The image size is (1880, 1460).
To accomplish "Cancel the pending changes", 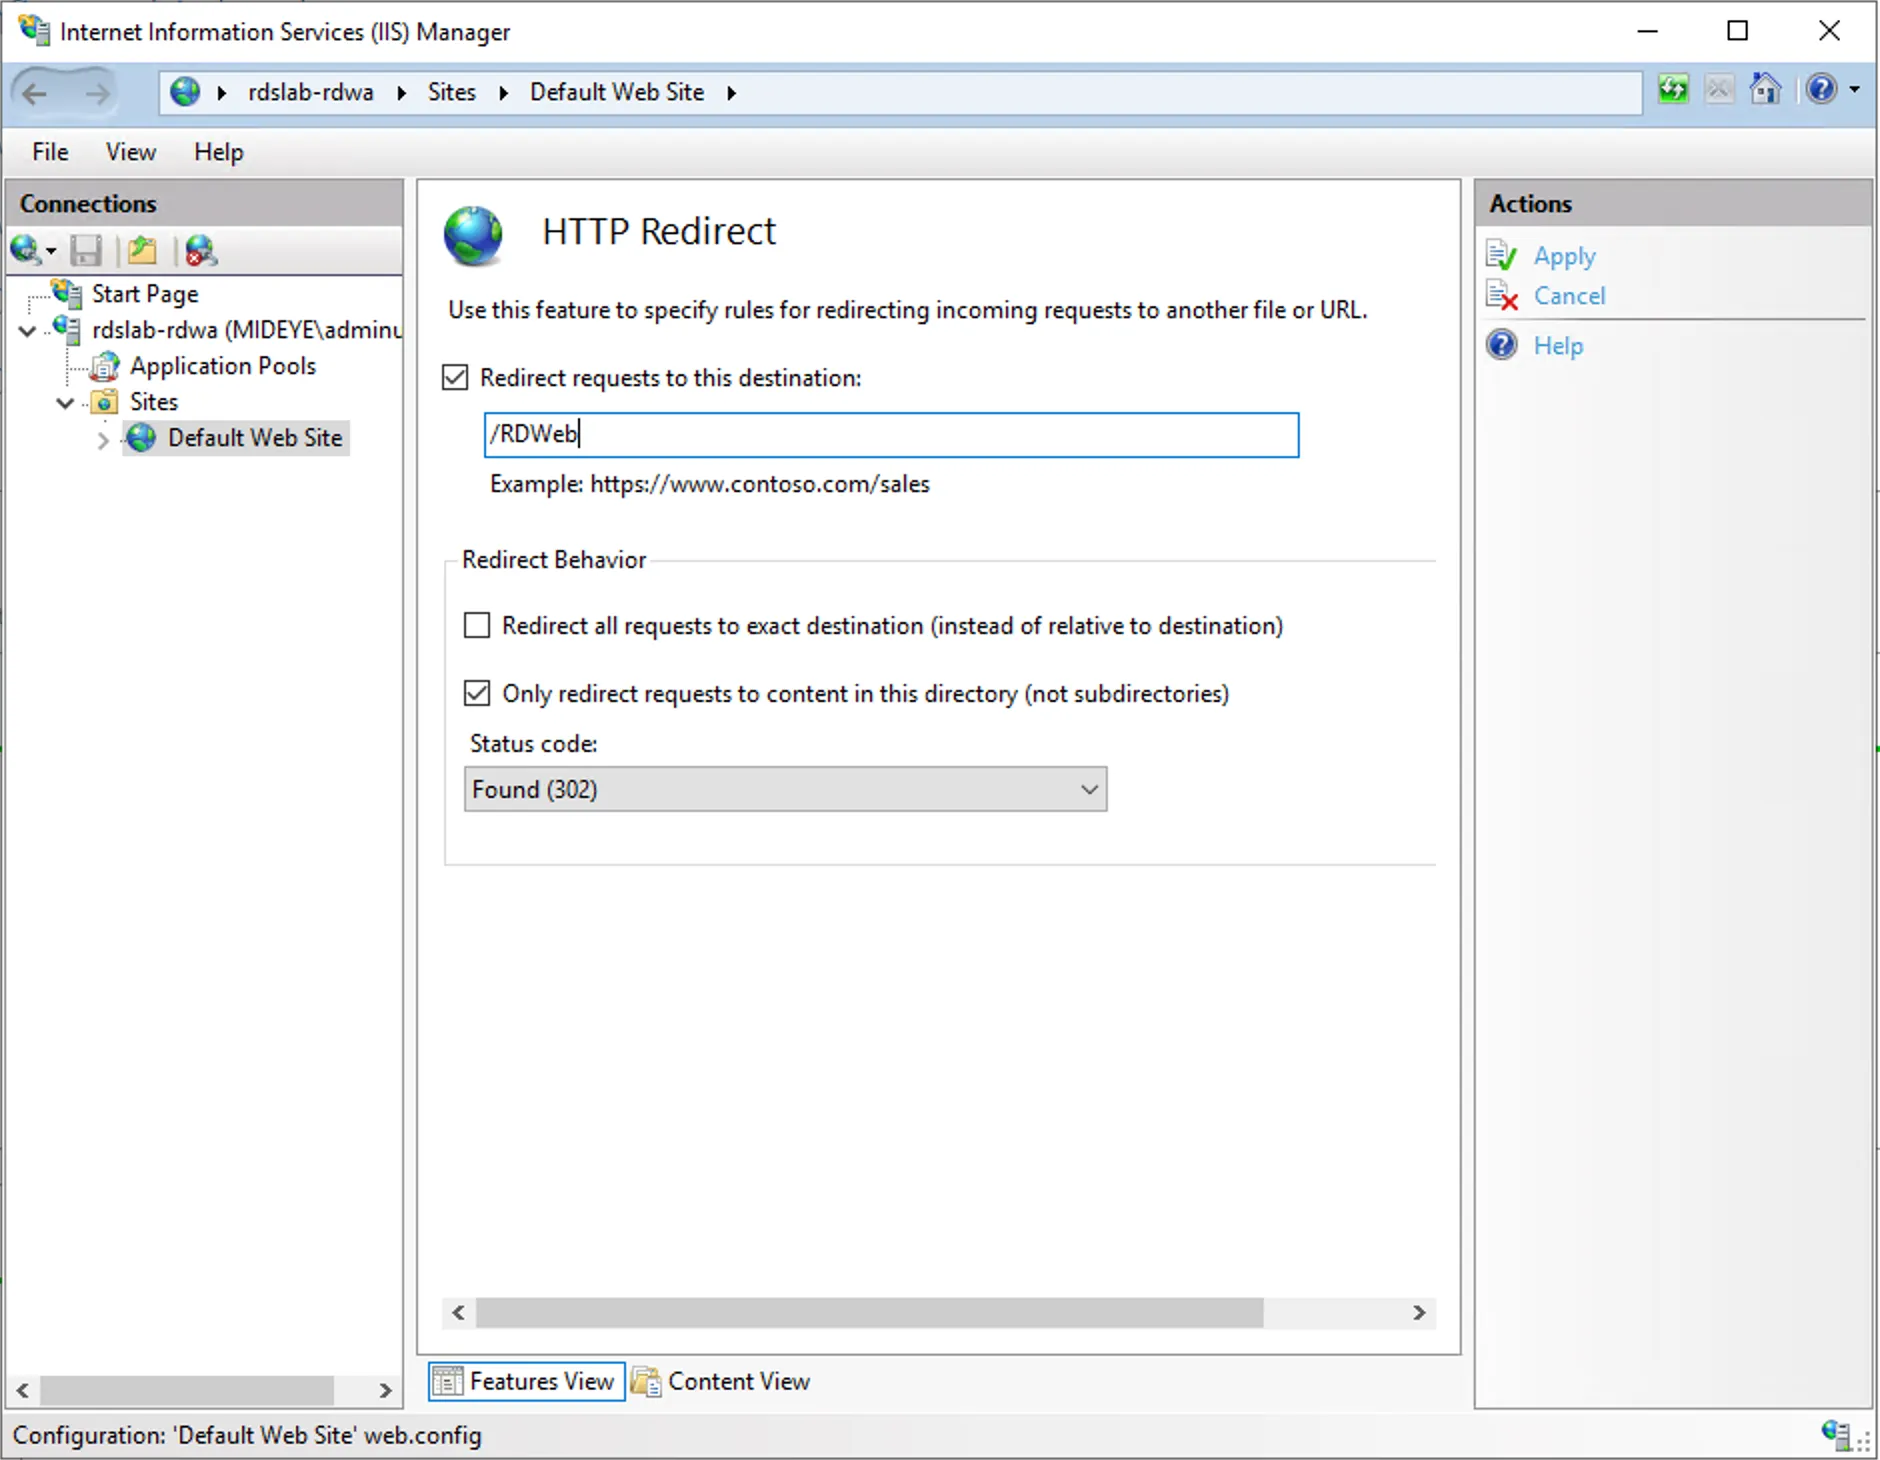I will click(1570, 296).
